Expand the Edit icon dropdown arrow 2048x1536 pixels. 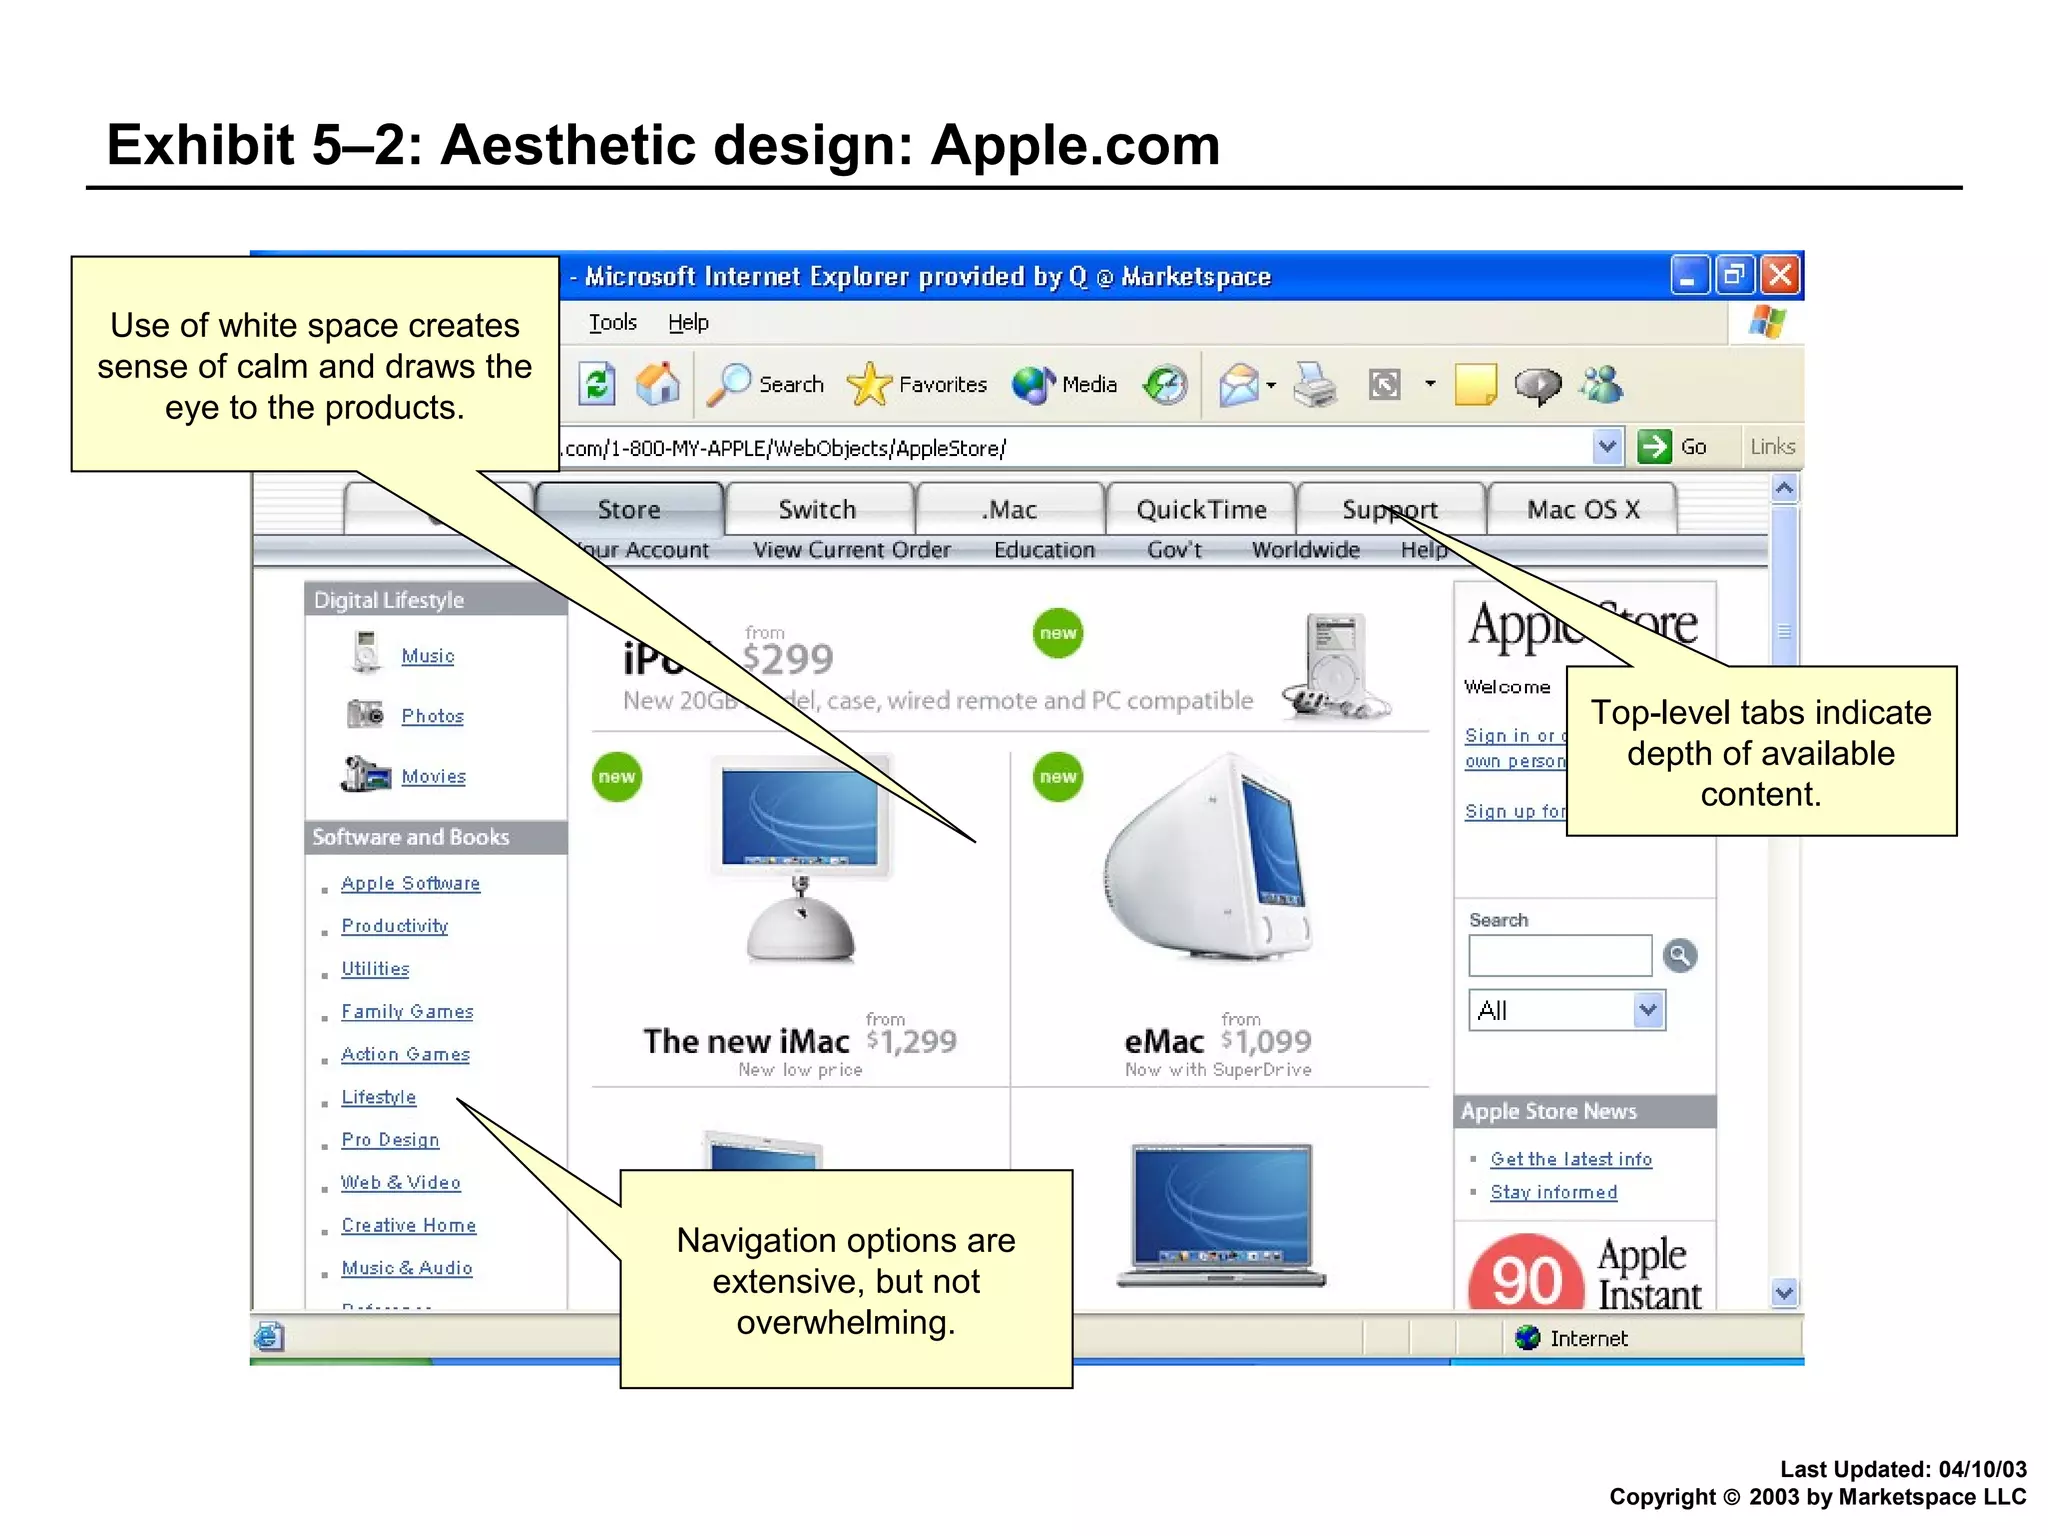tap(1430, 384)
